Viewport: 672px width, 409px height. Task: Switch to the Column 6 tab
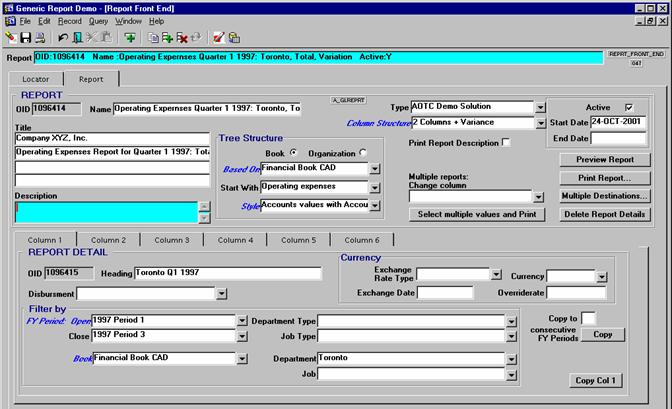(x=362, y=240)
